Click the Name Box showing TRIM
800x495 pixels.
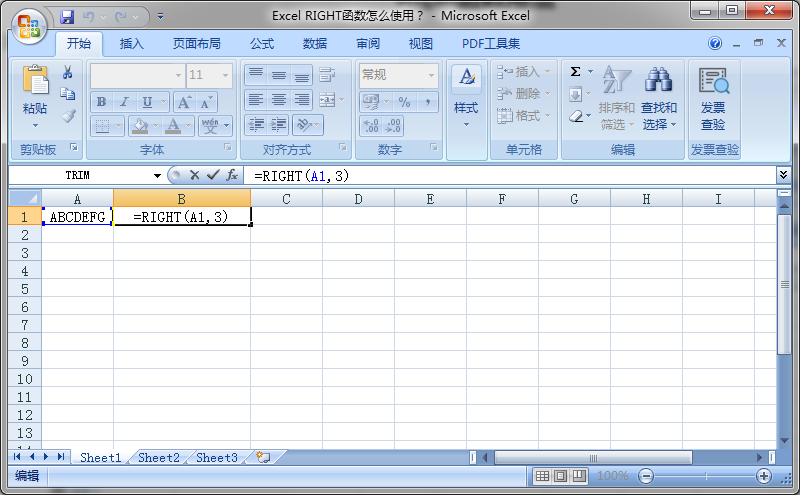point(78,176)
